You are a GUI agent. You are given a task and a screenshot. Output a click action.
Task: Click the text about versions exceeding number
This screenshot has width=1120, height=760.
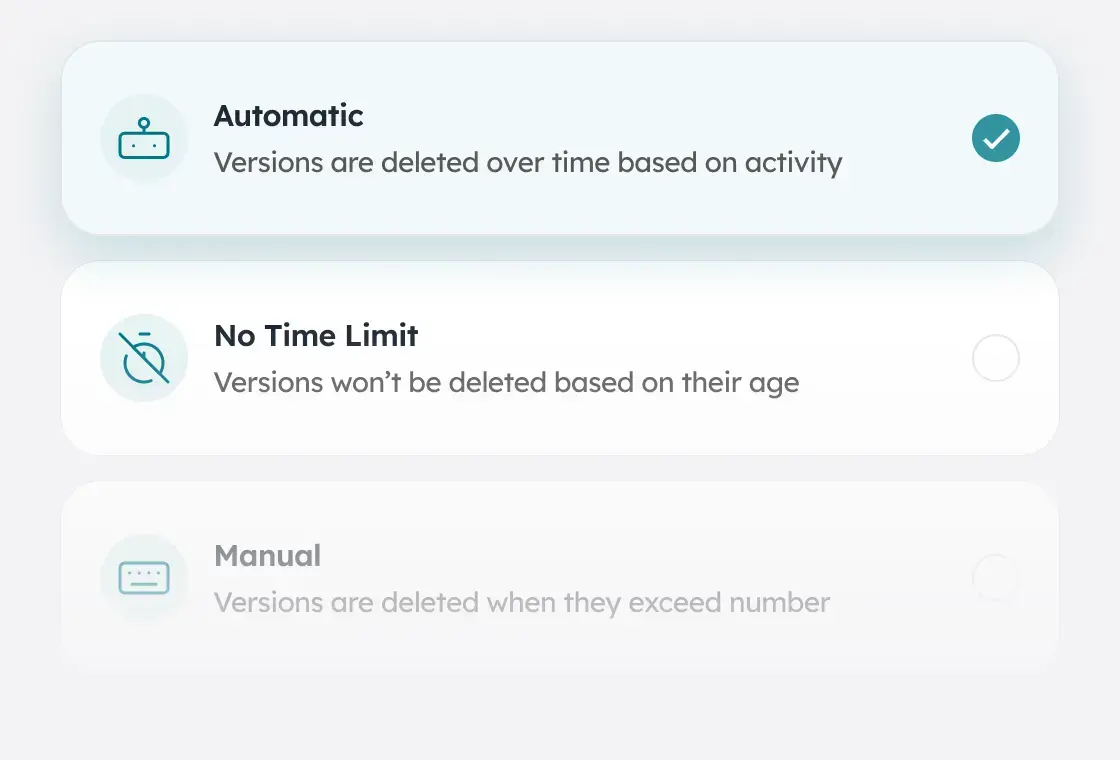(x=521, y=602)
